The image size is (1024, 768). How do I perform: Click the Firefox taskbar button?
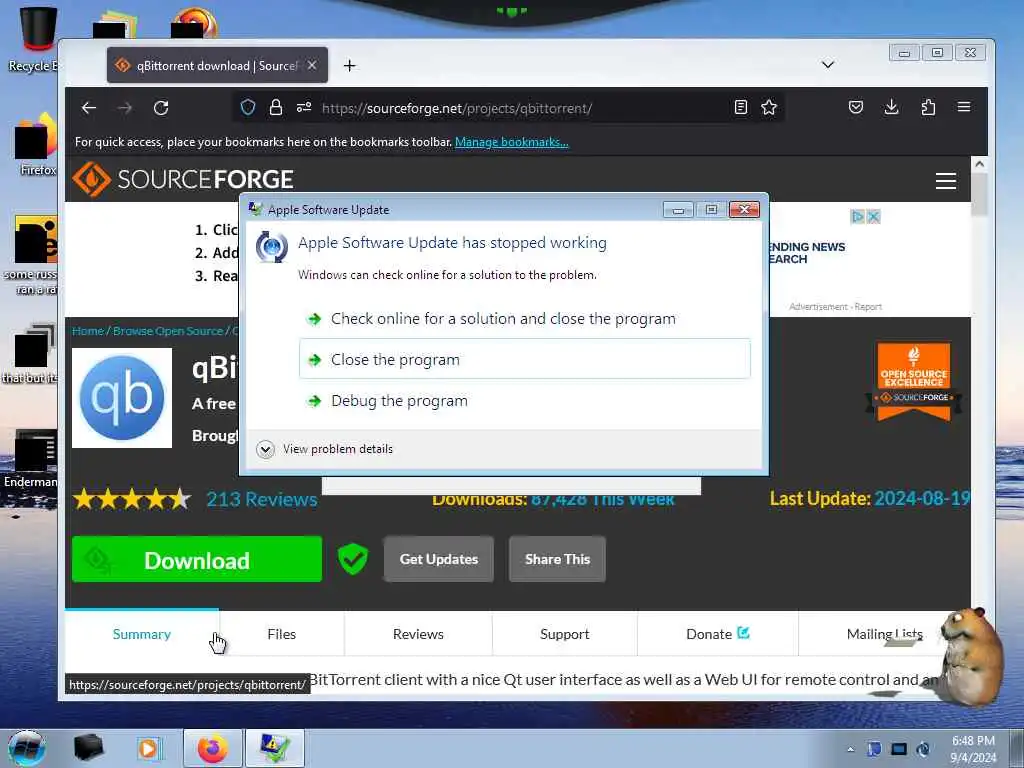(x=212, y=748)
